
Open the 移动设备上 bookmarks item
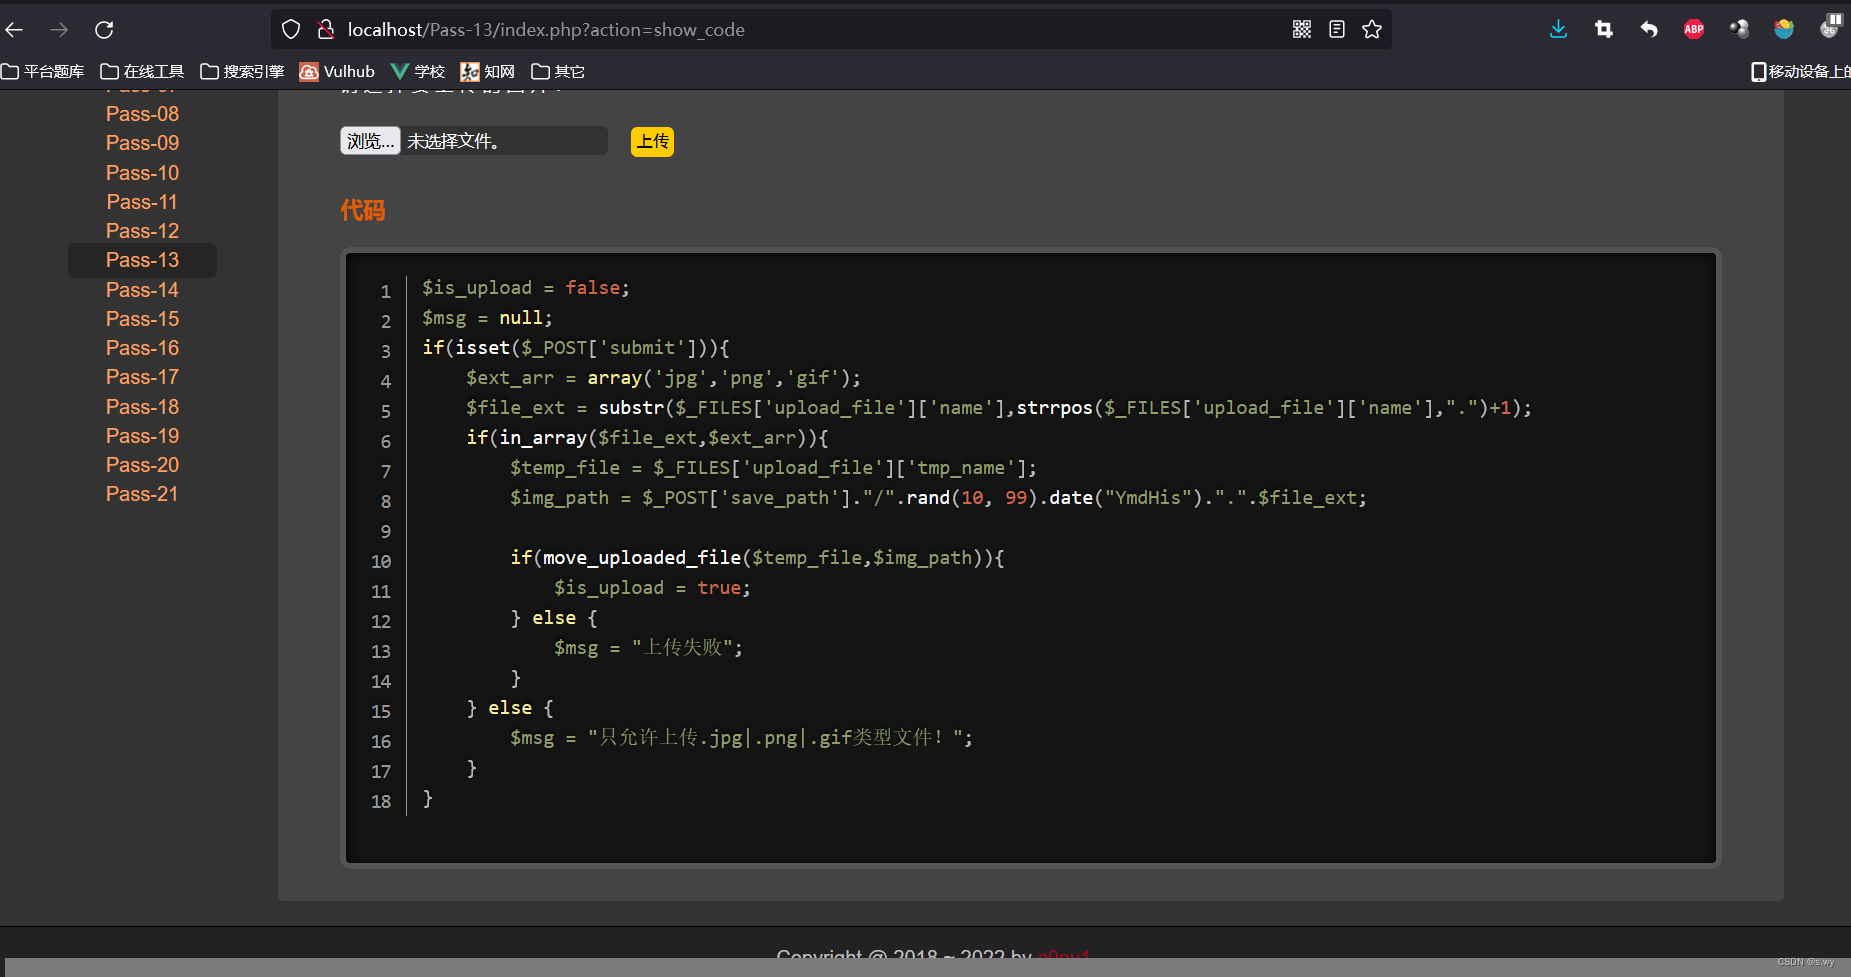point(1800,72)
